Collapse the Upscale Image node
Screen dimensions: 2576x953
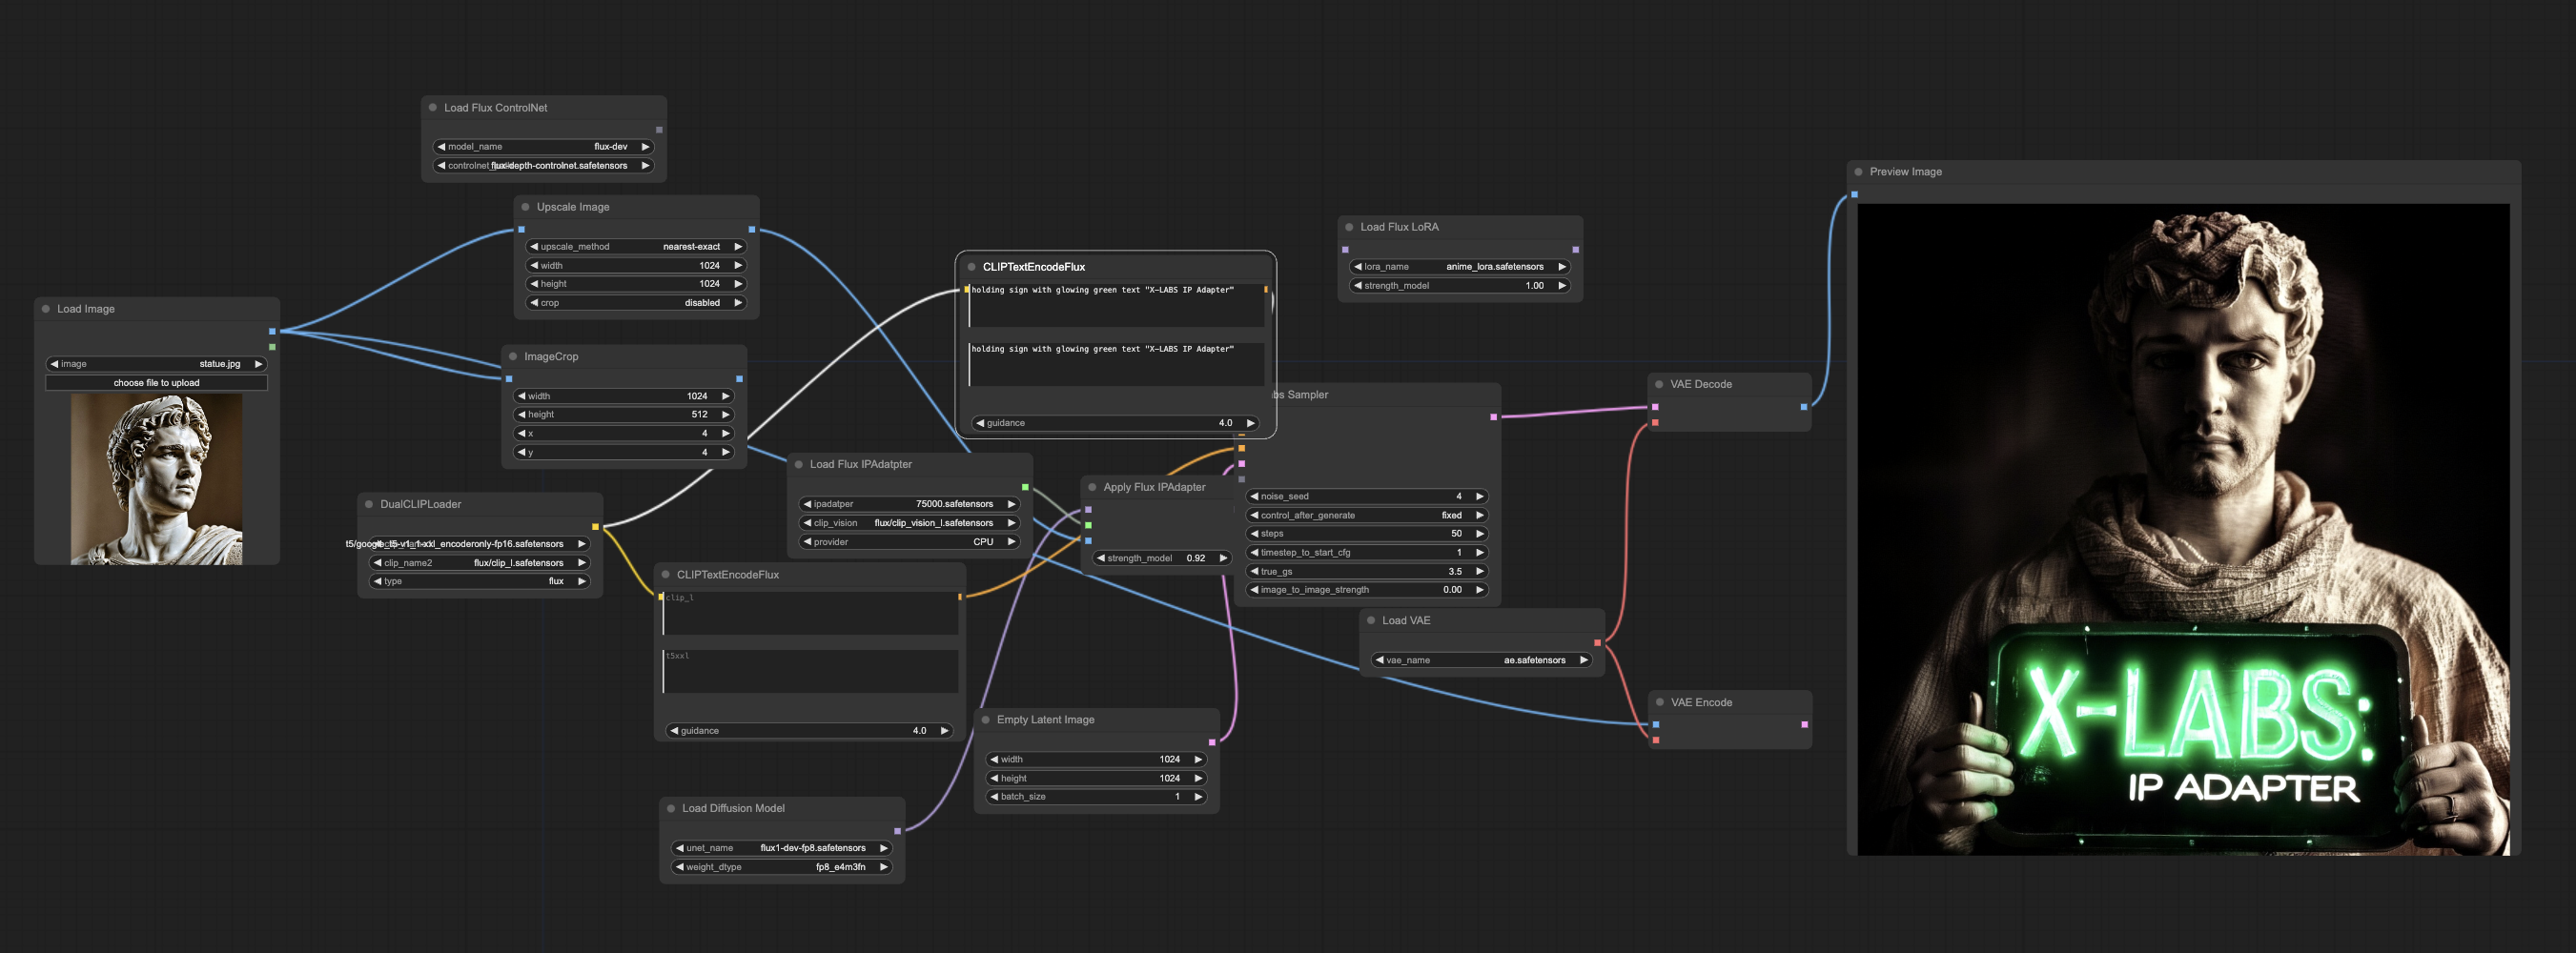click(x=525, y=206)
